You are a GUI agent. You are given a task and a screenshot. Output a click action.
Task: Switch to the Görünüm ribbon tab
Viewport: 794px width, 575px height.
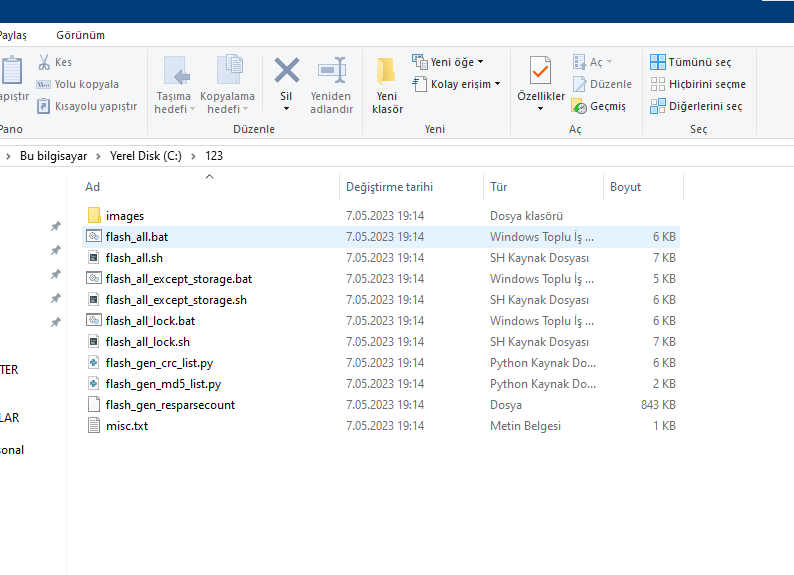click(80, 35)
